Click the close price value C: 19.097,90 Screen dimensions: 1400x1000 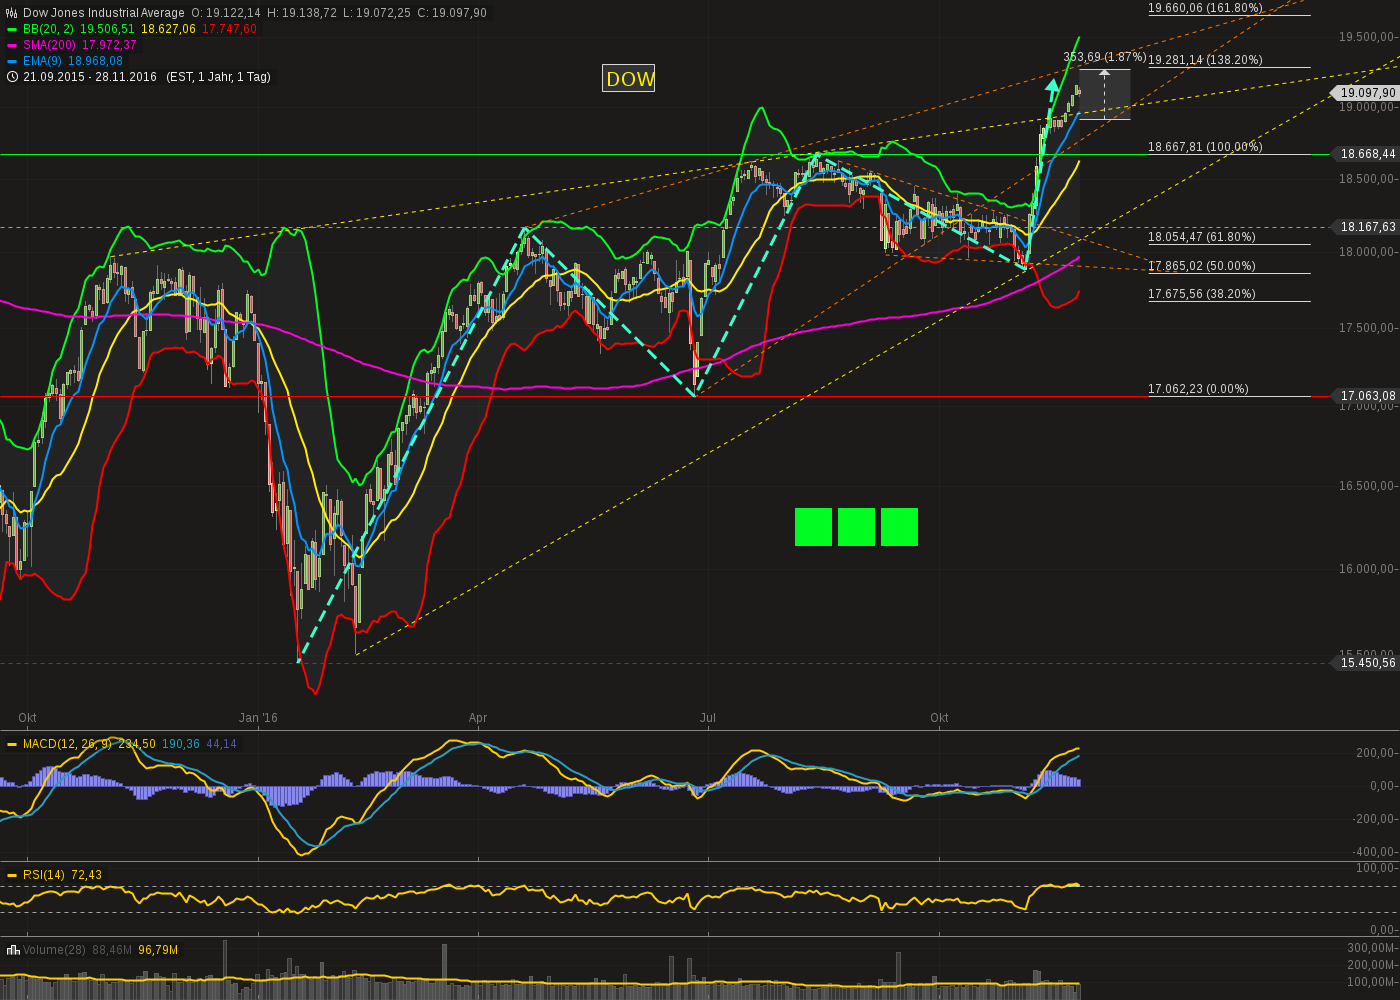click(x=451, y=13)
